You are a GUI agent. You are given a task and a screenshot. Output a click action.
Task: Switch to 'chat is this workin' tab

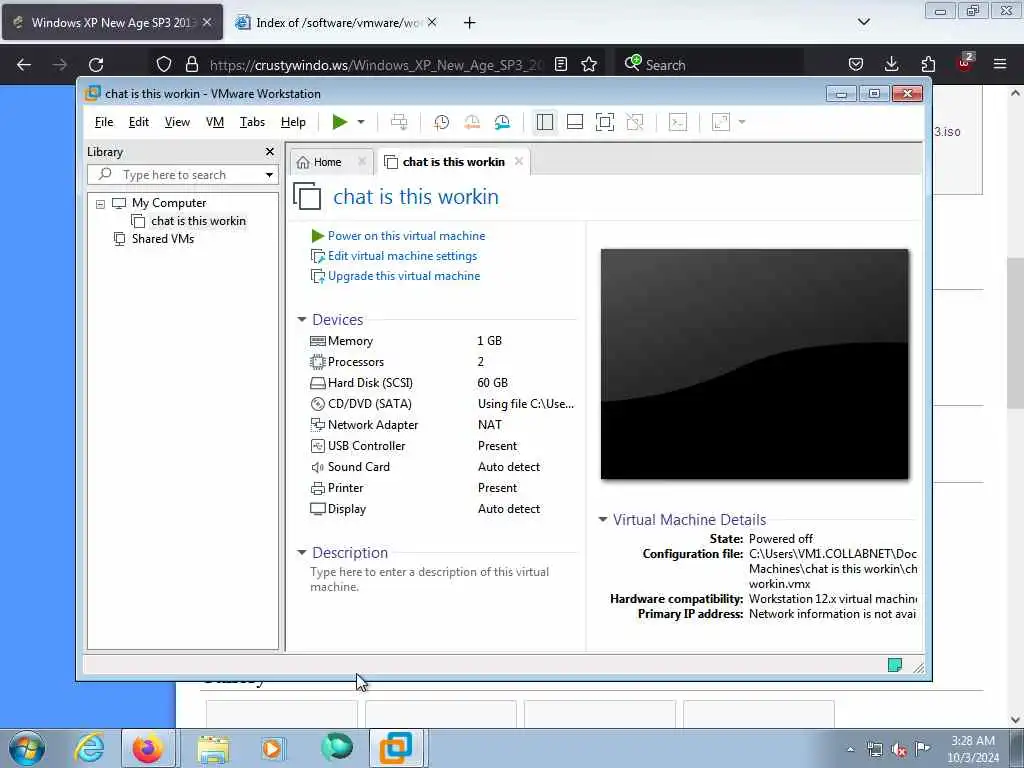click(453, 162)
